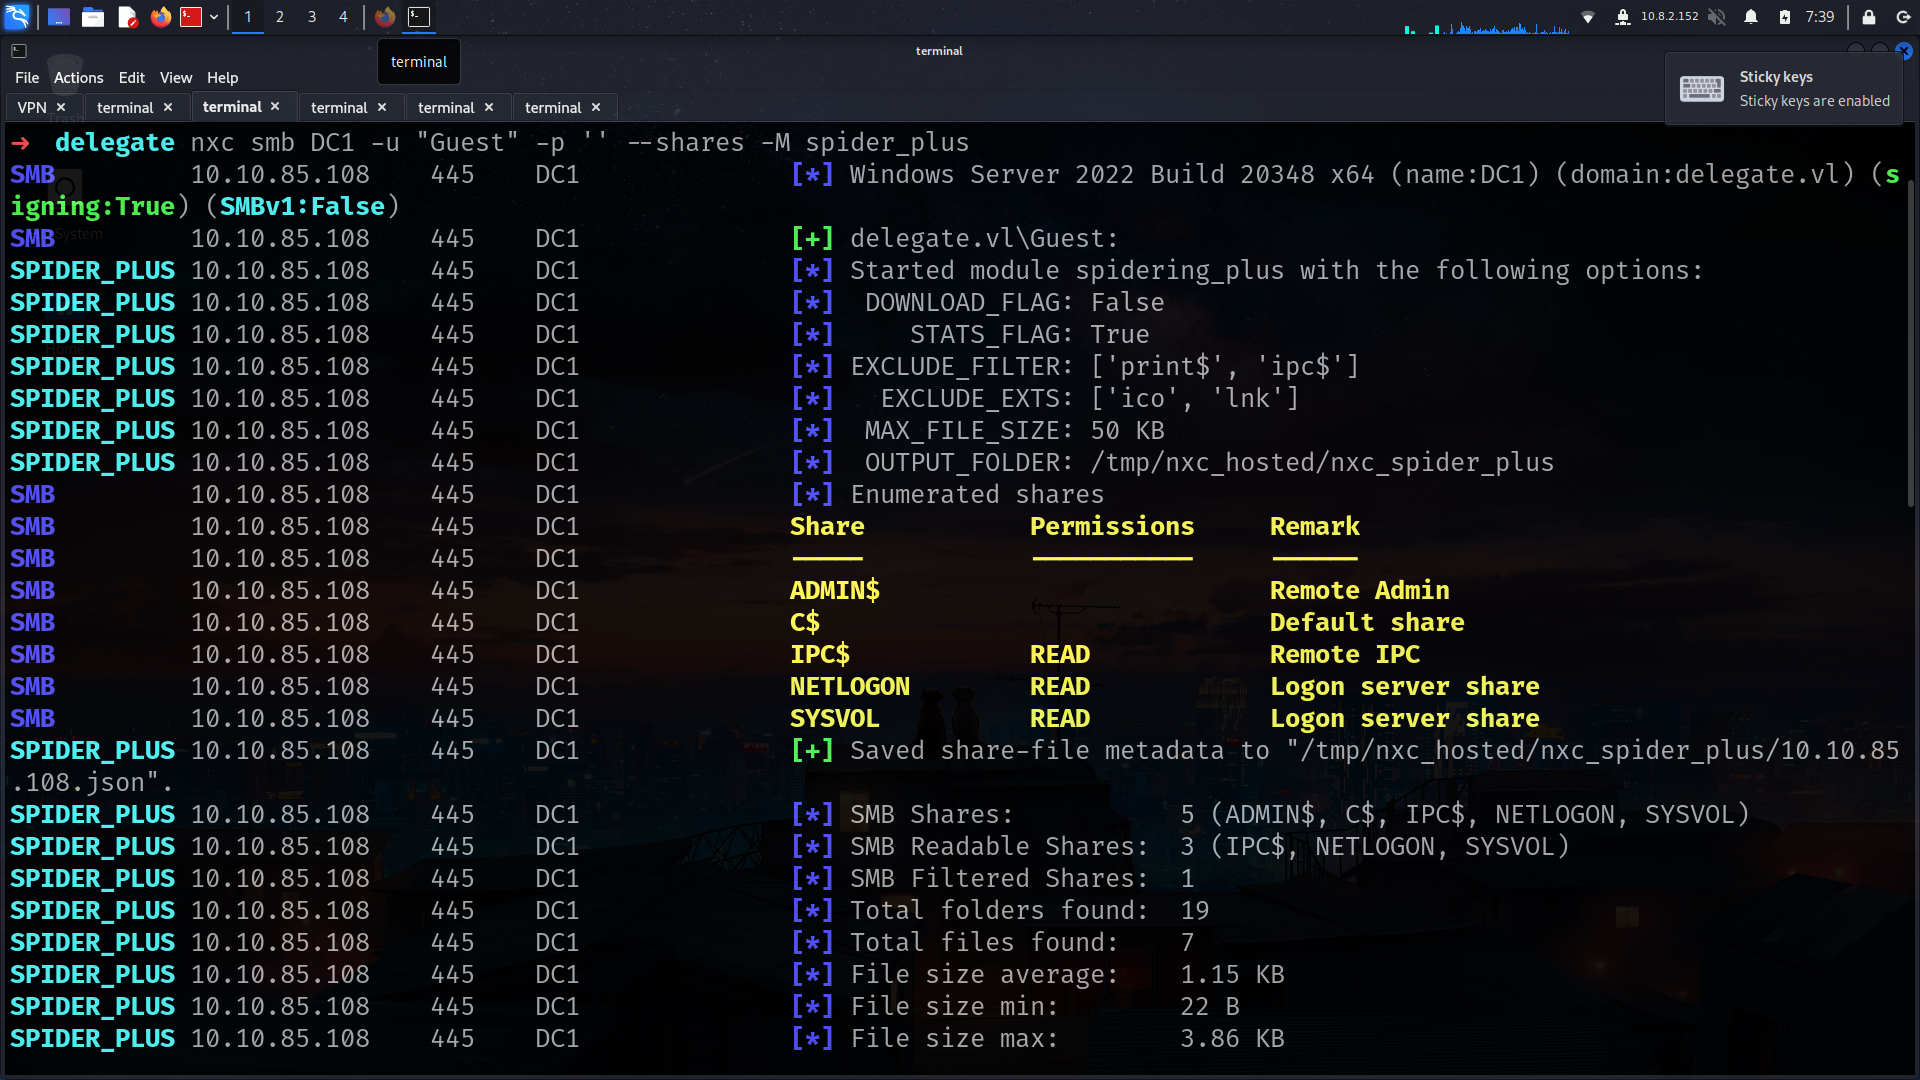This screenshot has width=1920, height=1080.
Task: Click the 'Remark' column header
Action: 1314,527
